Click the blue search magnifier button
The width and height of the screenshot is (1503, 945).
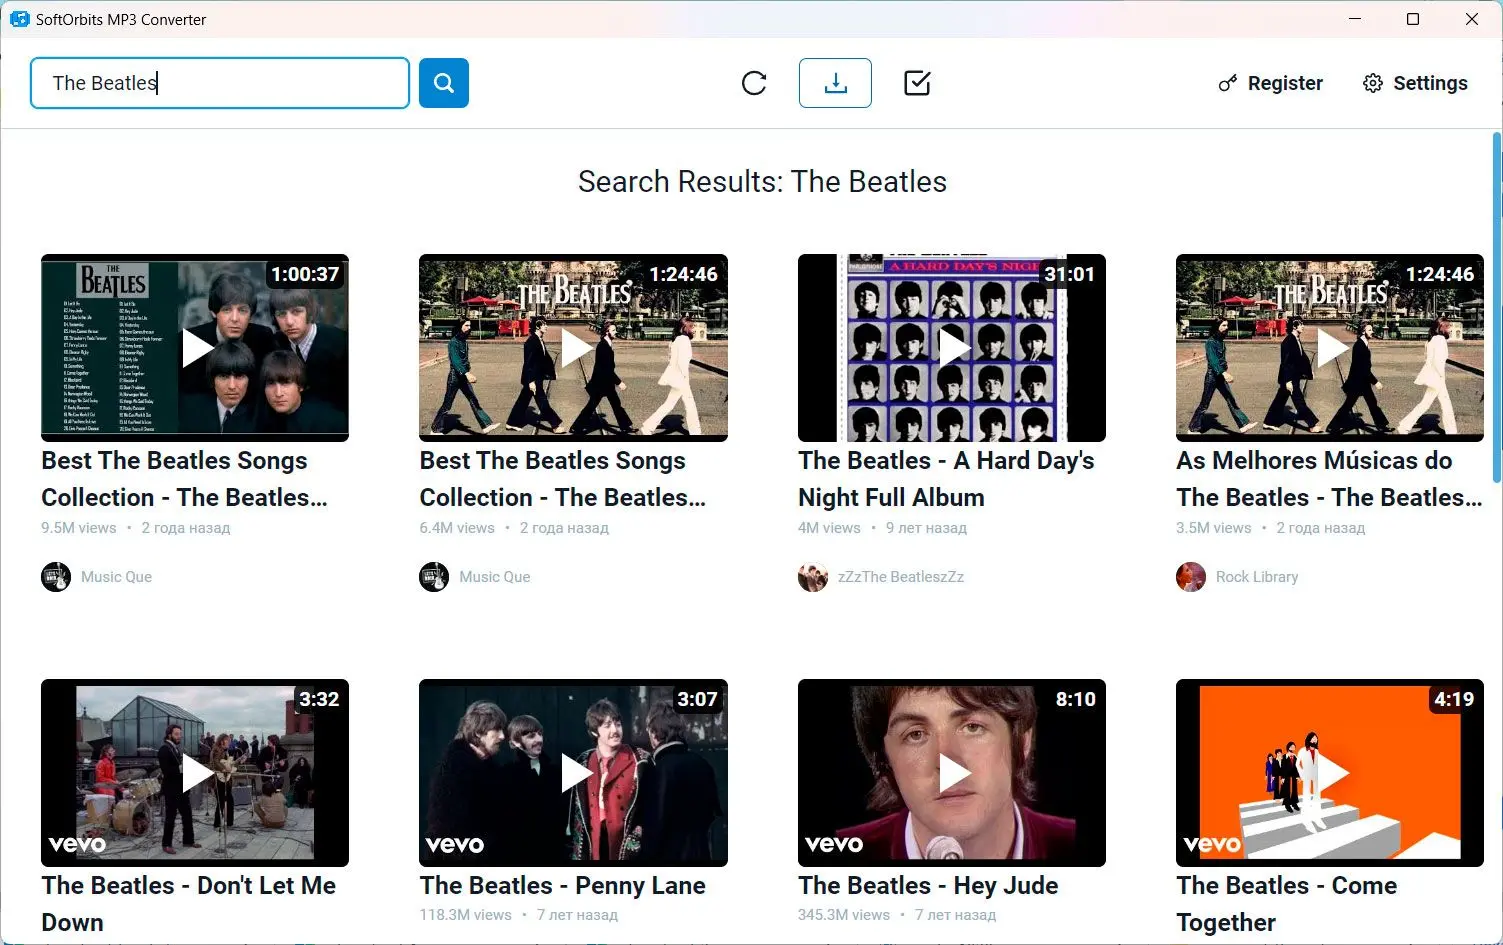tap(443, 83)
